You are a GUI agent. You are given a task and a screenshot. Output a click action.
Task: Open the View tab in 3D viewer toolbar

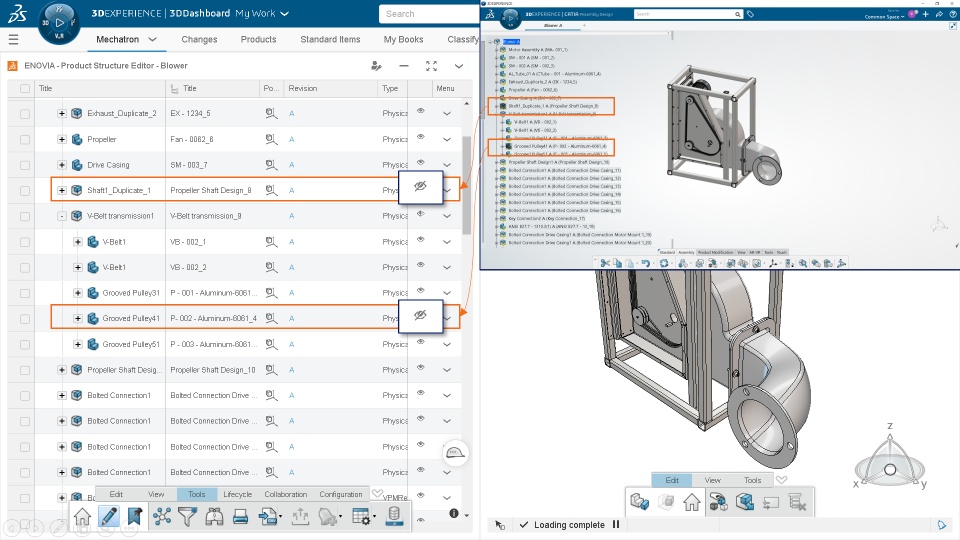pyautogui.click(x=713, y=480)
